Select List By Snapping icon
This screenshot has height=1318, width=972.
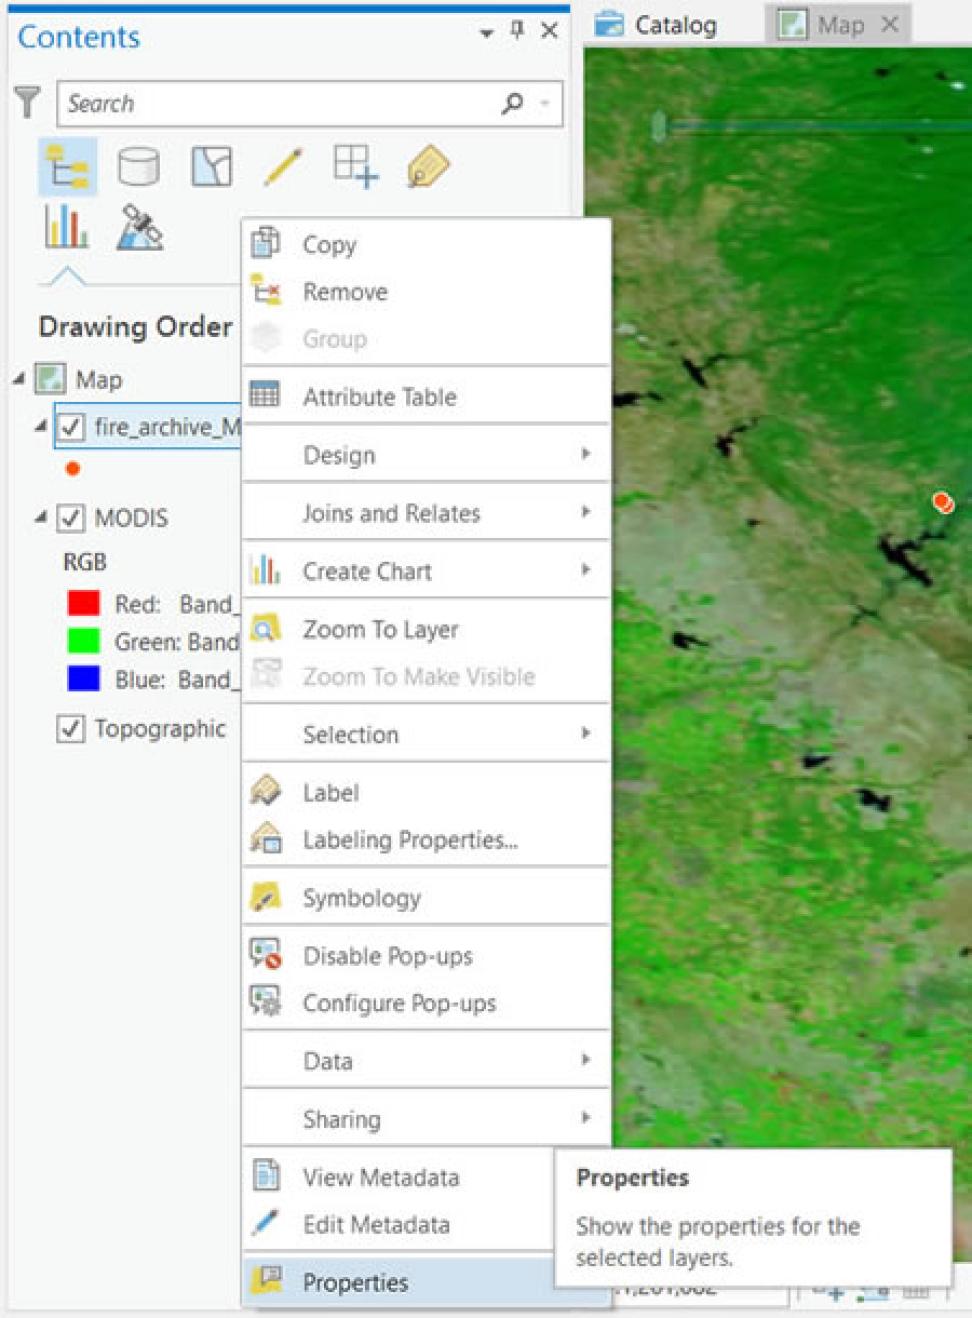[x=356, y=166]
